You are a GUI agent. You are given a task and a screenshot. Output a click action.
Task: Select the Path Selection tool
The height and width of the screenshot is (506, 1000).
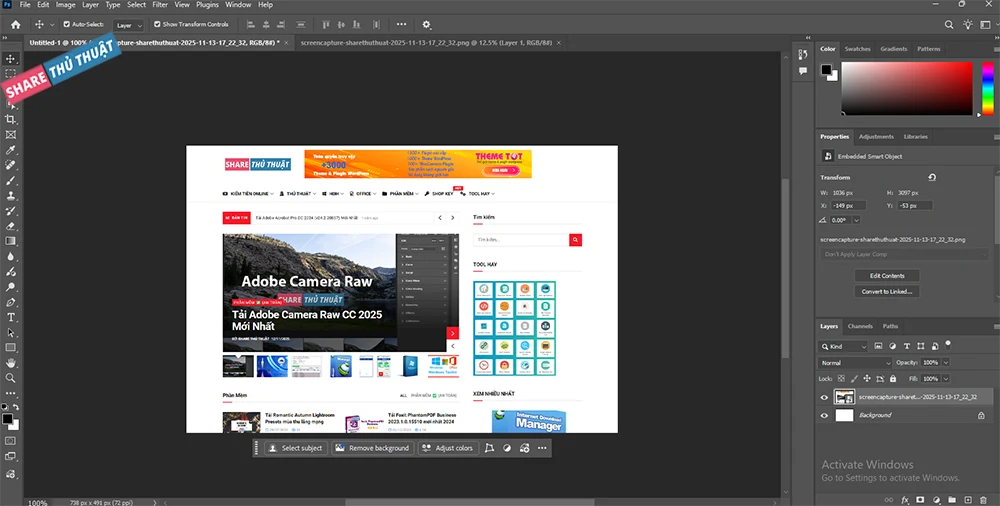10,332
